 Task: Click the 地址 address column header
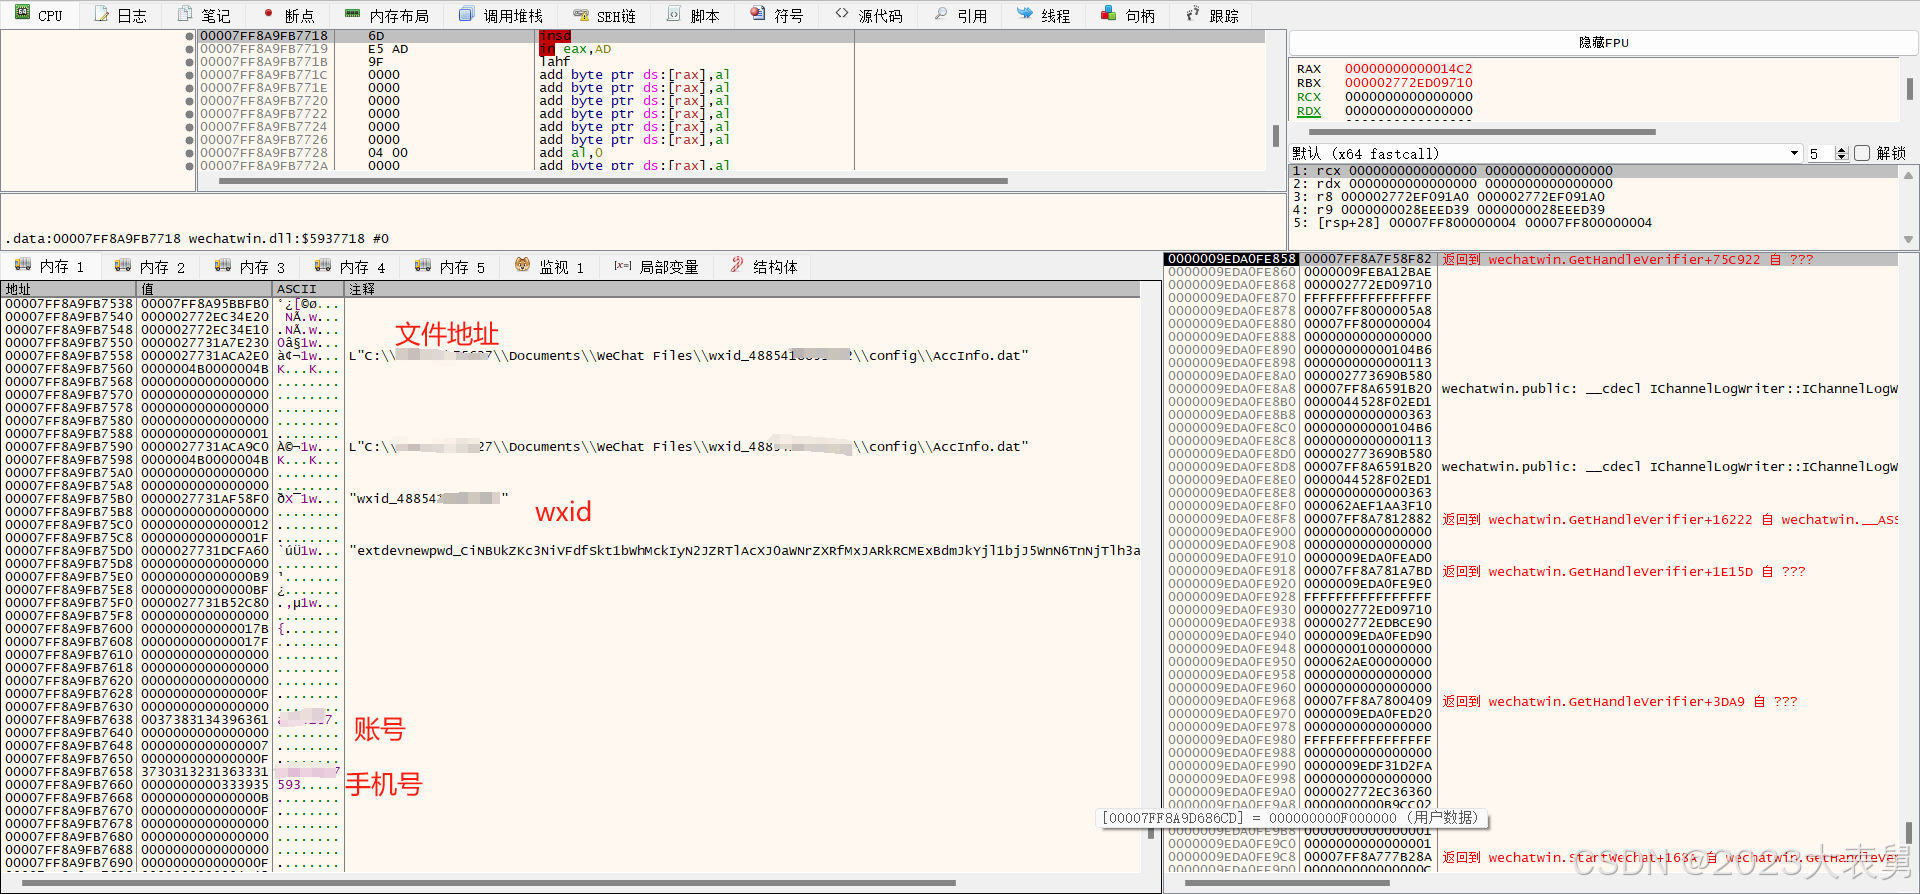pyautogui.click(x=70, y=289)
